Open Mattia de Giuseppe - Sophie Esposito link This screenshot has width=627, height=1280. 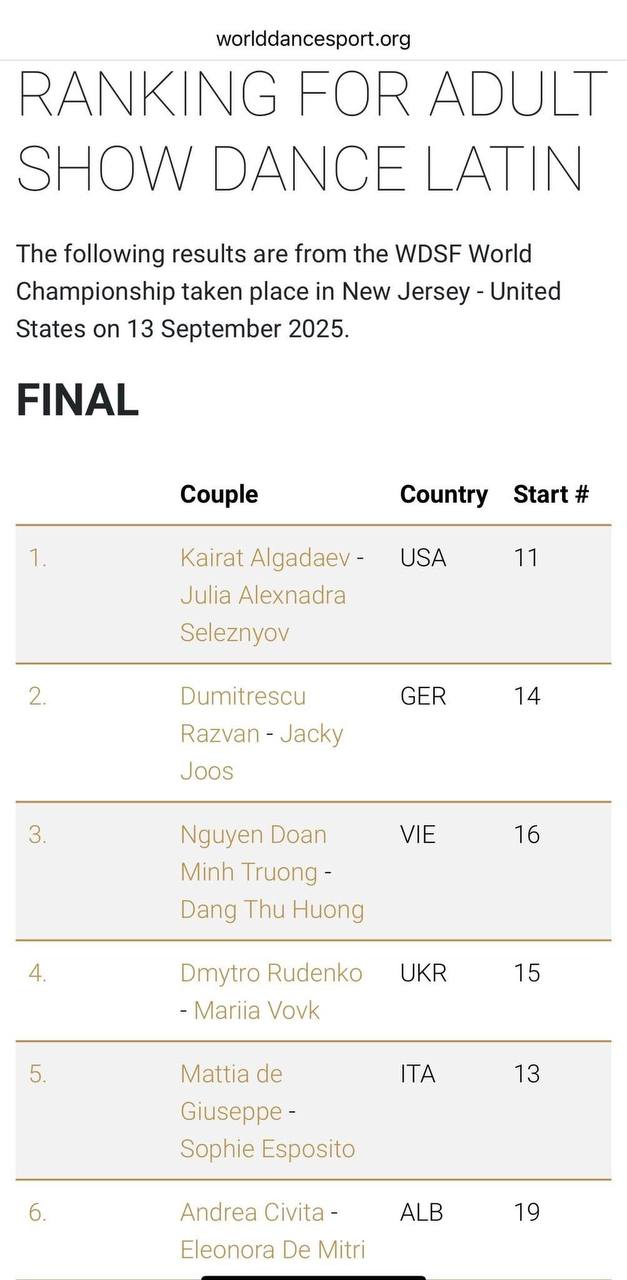pos(267,1111)
